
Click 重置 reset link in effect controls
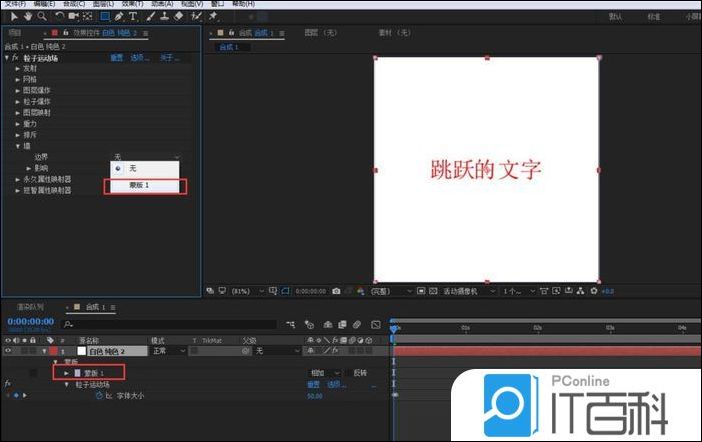point(116,58)
